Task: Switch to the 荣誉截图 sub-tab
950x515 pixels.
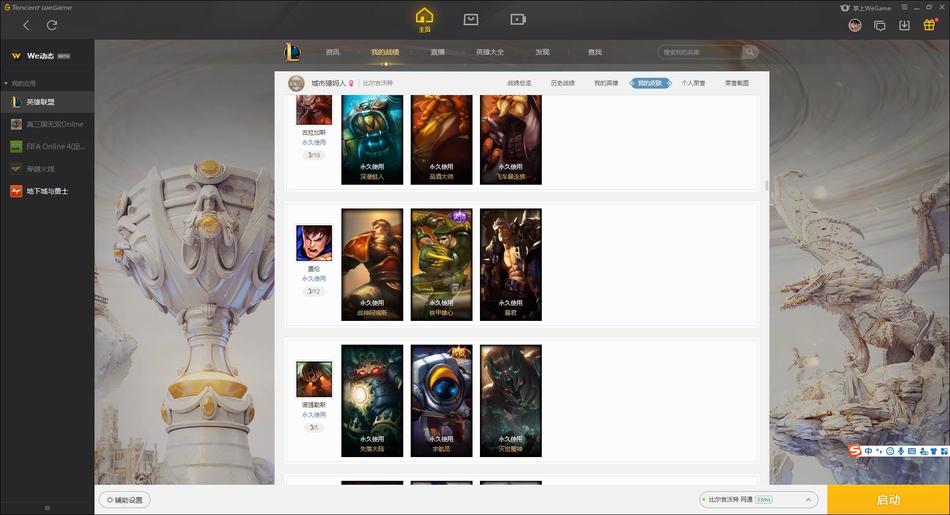Action: 737,83
